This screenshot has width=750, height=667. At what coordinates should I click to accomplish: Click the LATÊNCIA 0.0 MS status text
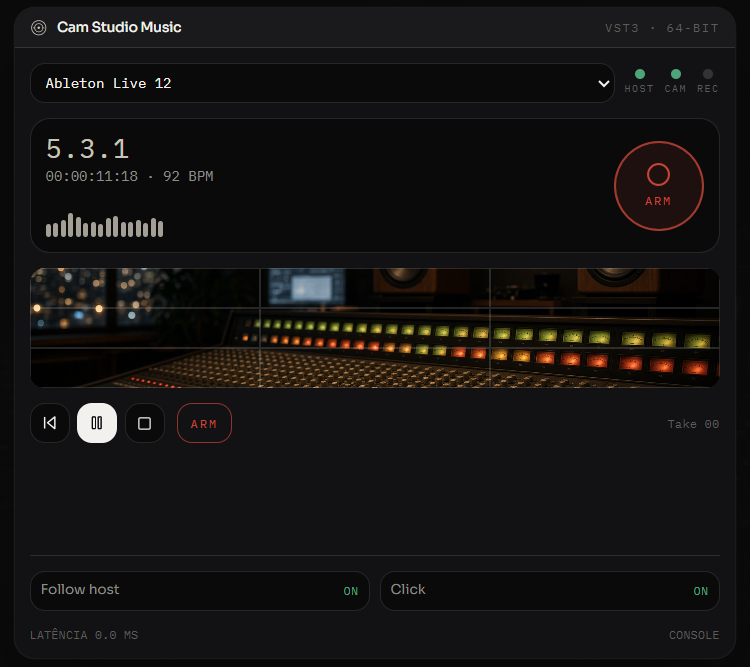tap(84, 635)
